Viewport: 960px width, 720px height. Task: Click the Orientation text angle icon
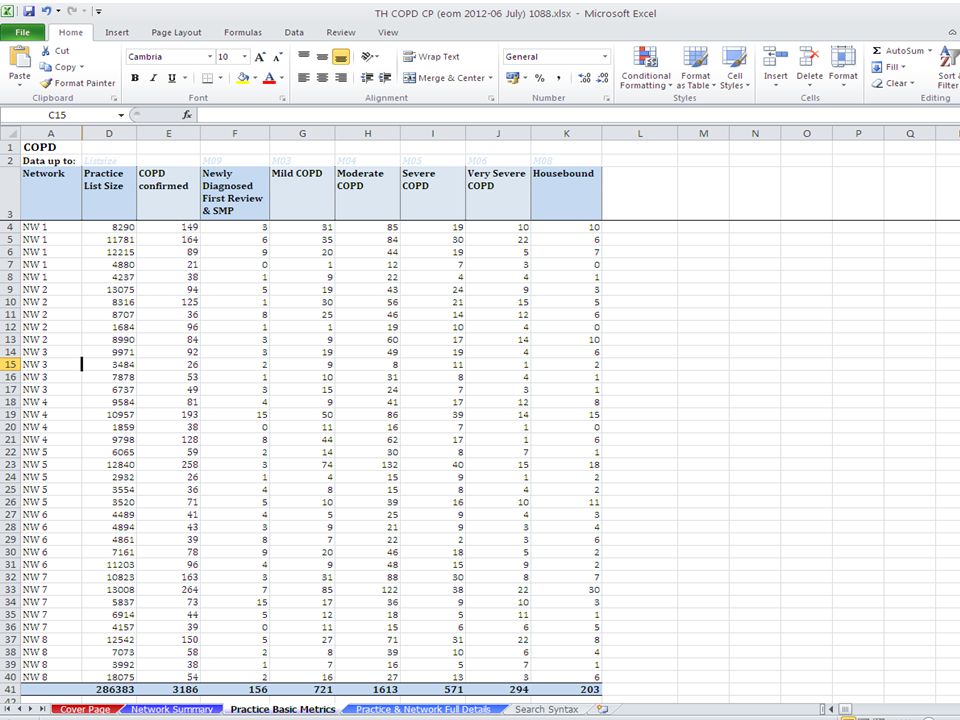pyautogui.click(x=367, y=57)
